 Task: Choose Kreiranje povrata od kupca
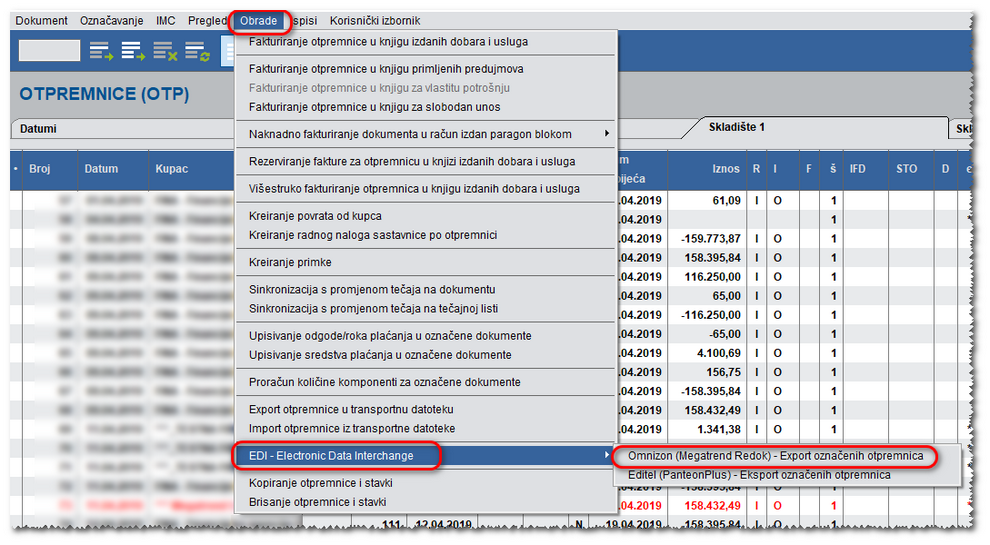tap(315, 216)
